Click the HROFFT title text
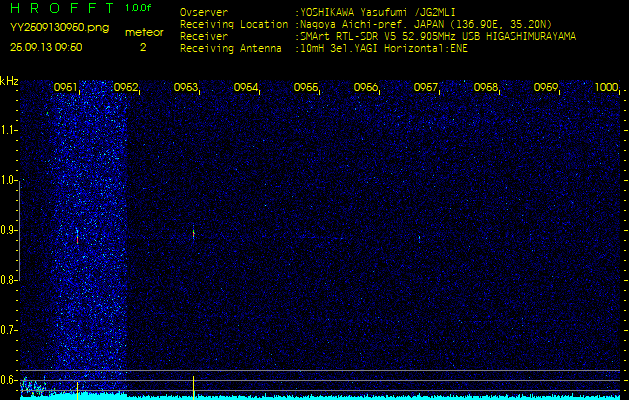The height and width of the screenshot is (400, 629). [63, 8]
